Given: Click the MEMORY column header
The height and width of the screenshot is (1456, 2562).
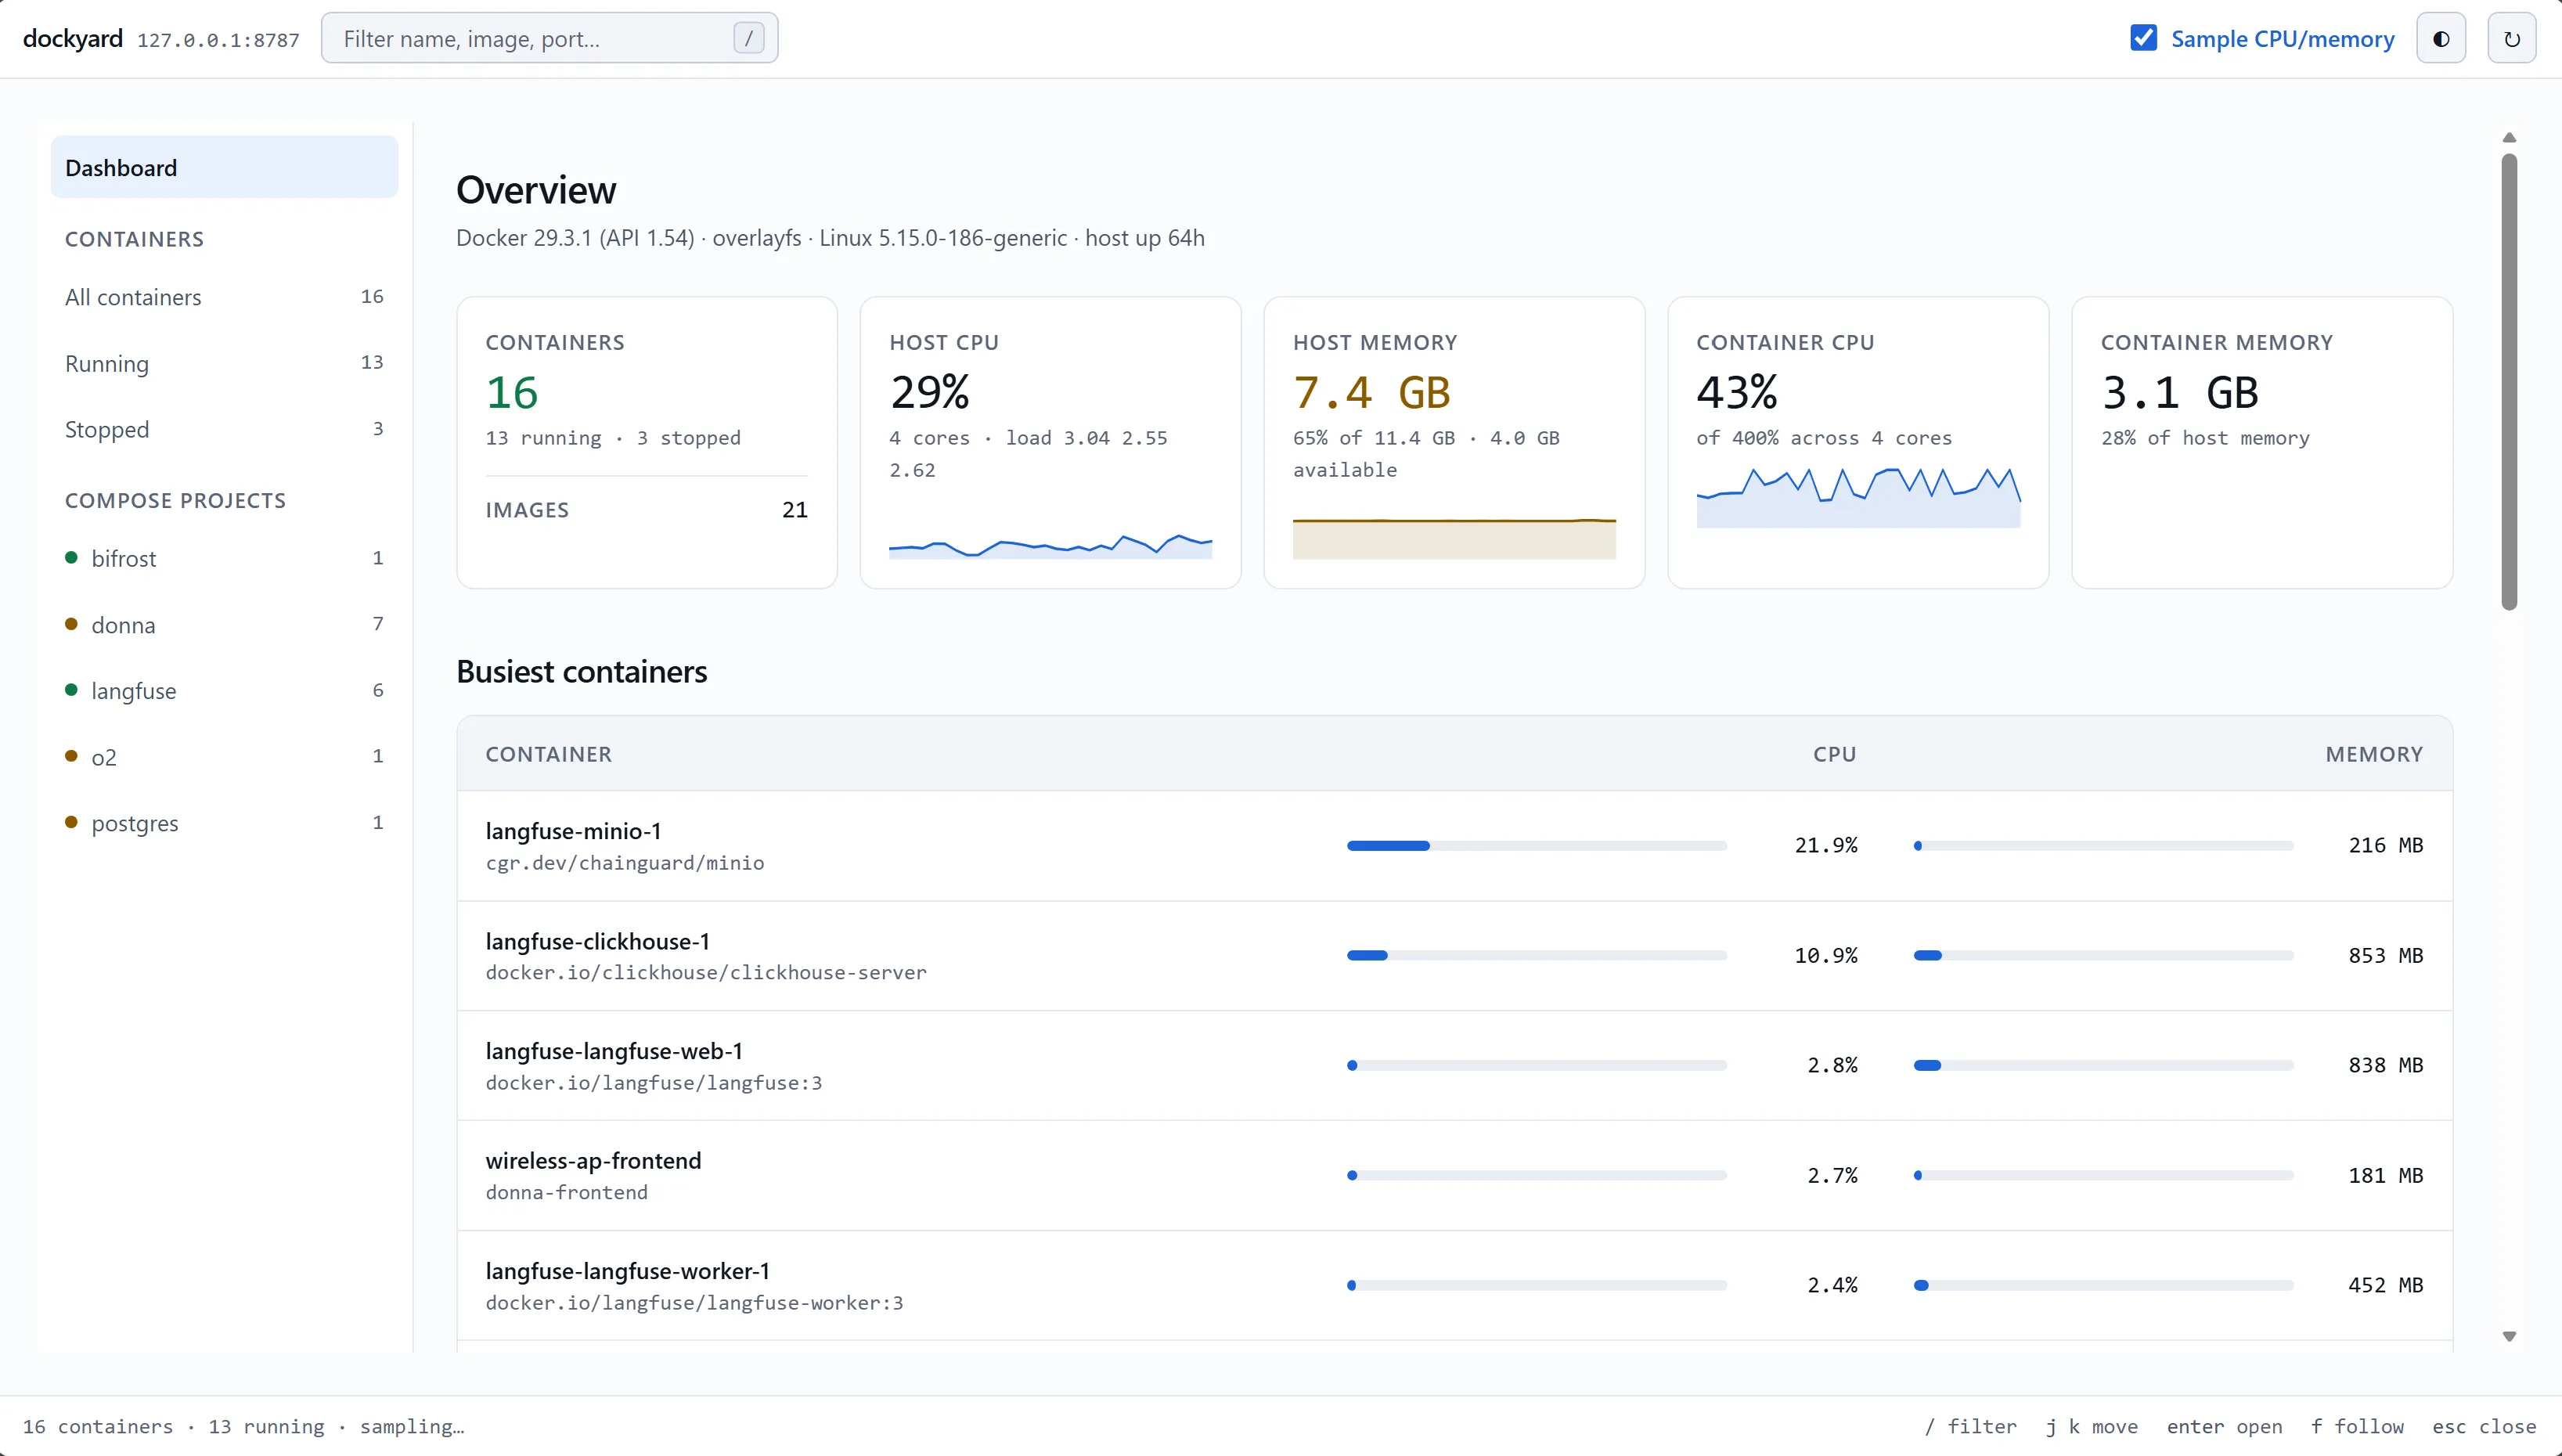Looking at the screenshot, I should tap(2374, 754).
